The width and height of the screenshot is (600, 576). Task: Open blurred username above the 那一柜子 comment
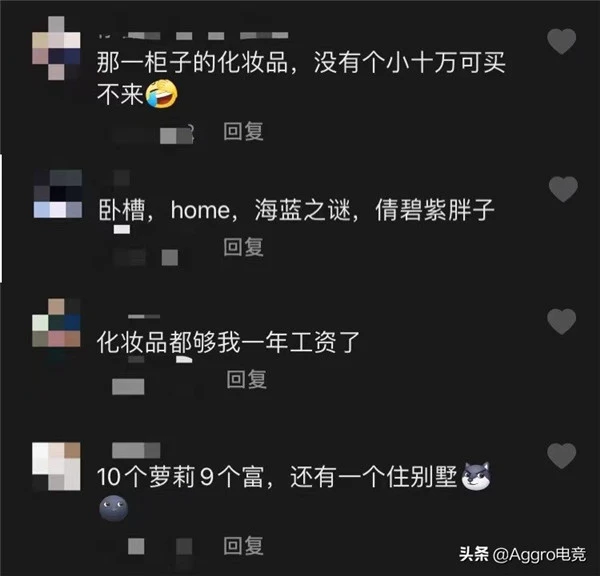tap(193, 36)
